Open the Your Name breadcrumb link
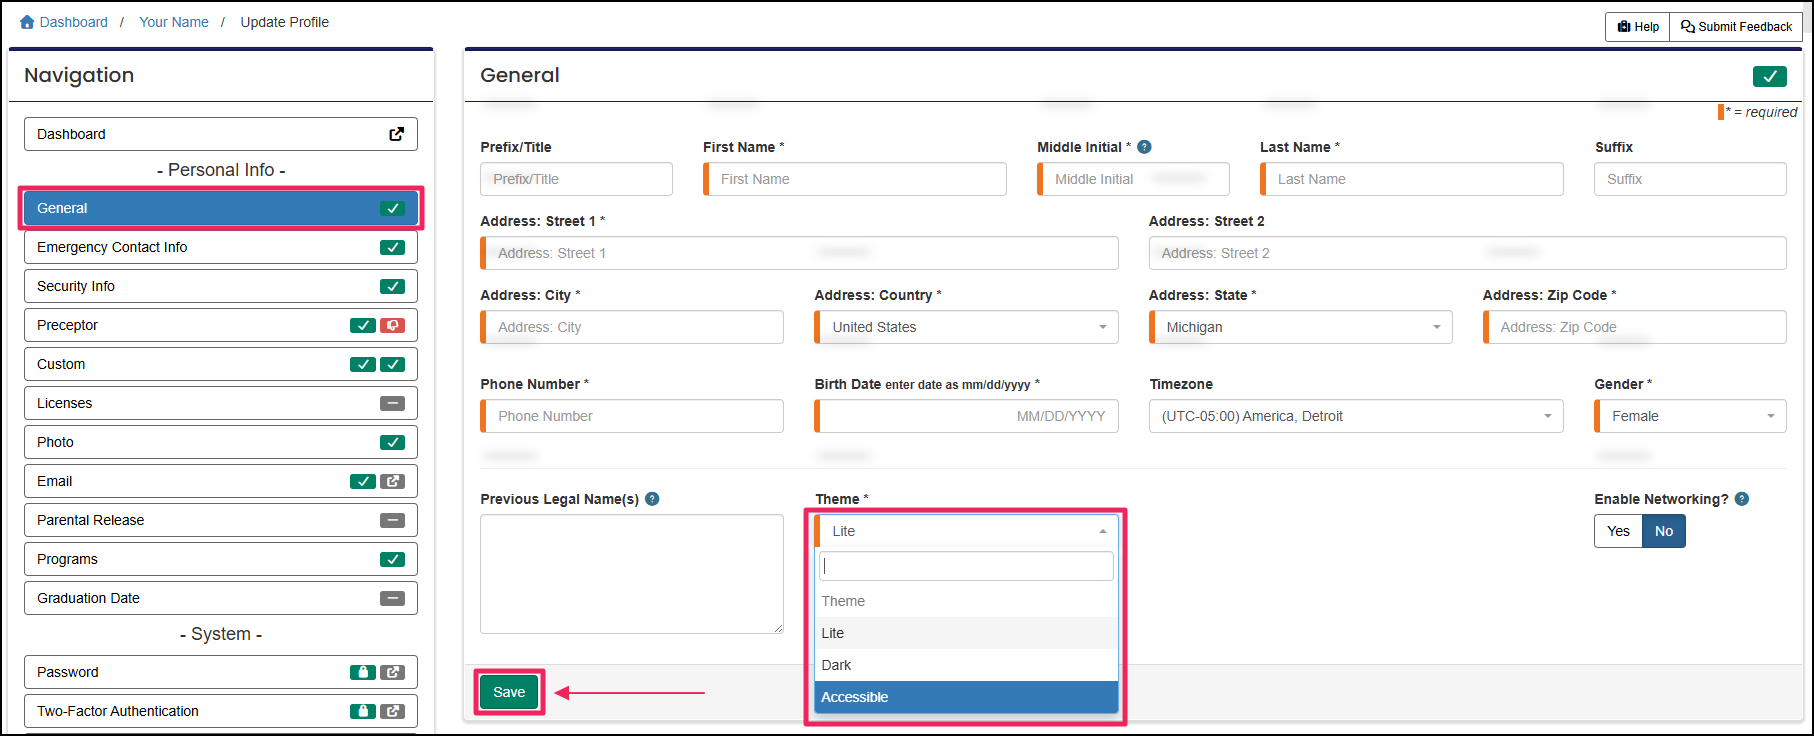1814x736 pixels. point(174,22)
